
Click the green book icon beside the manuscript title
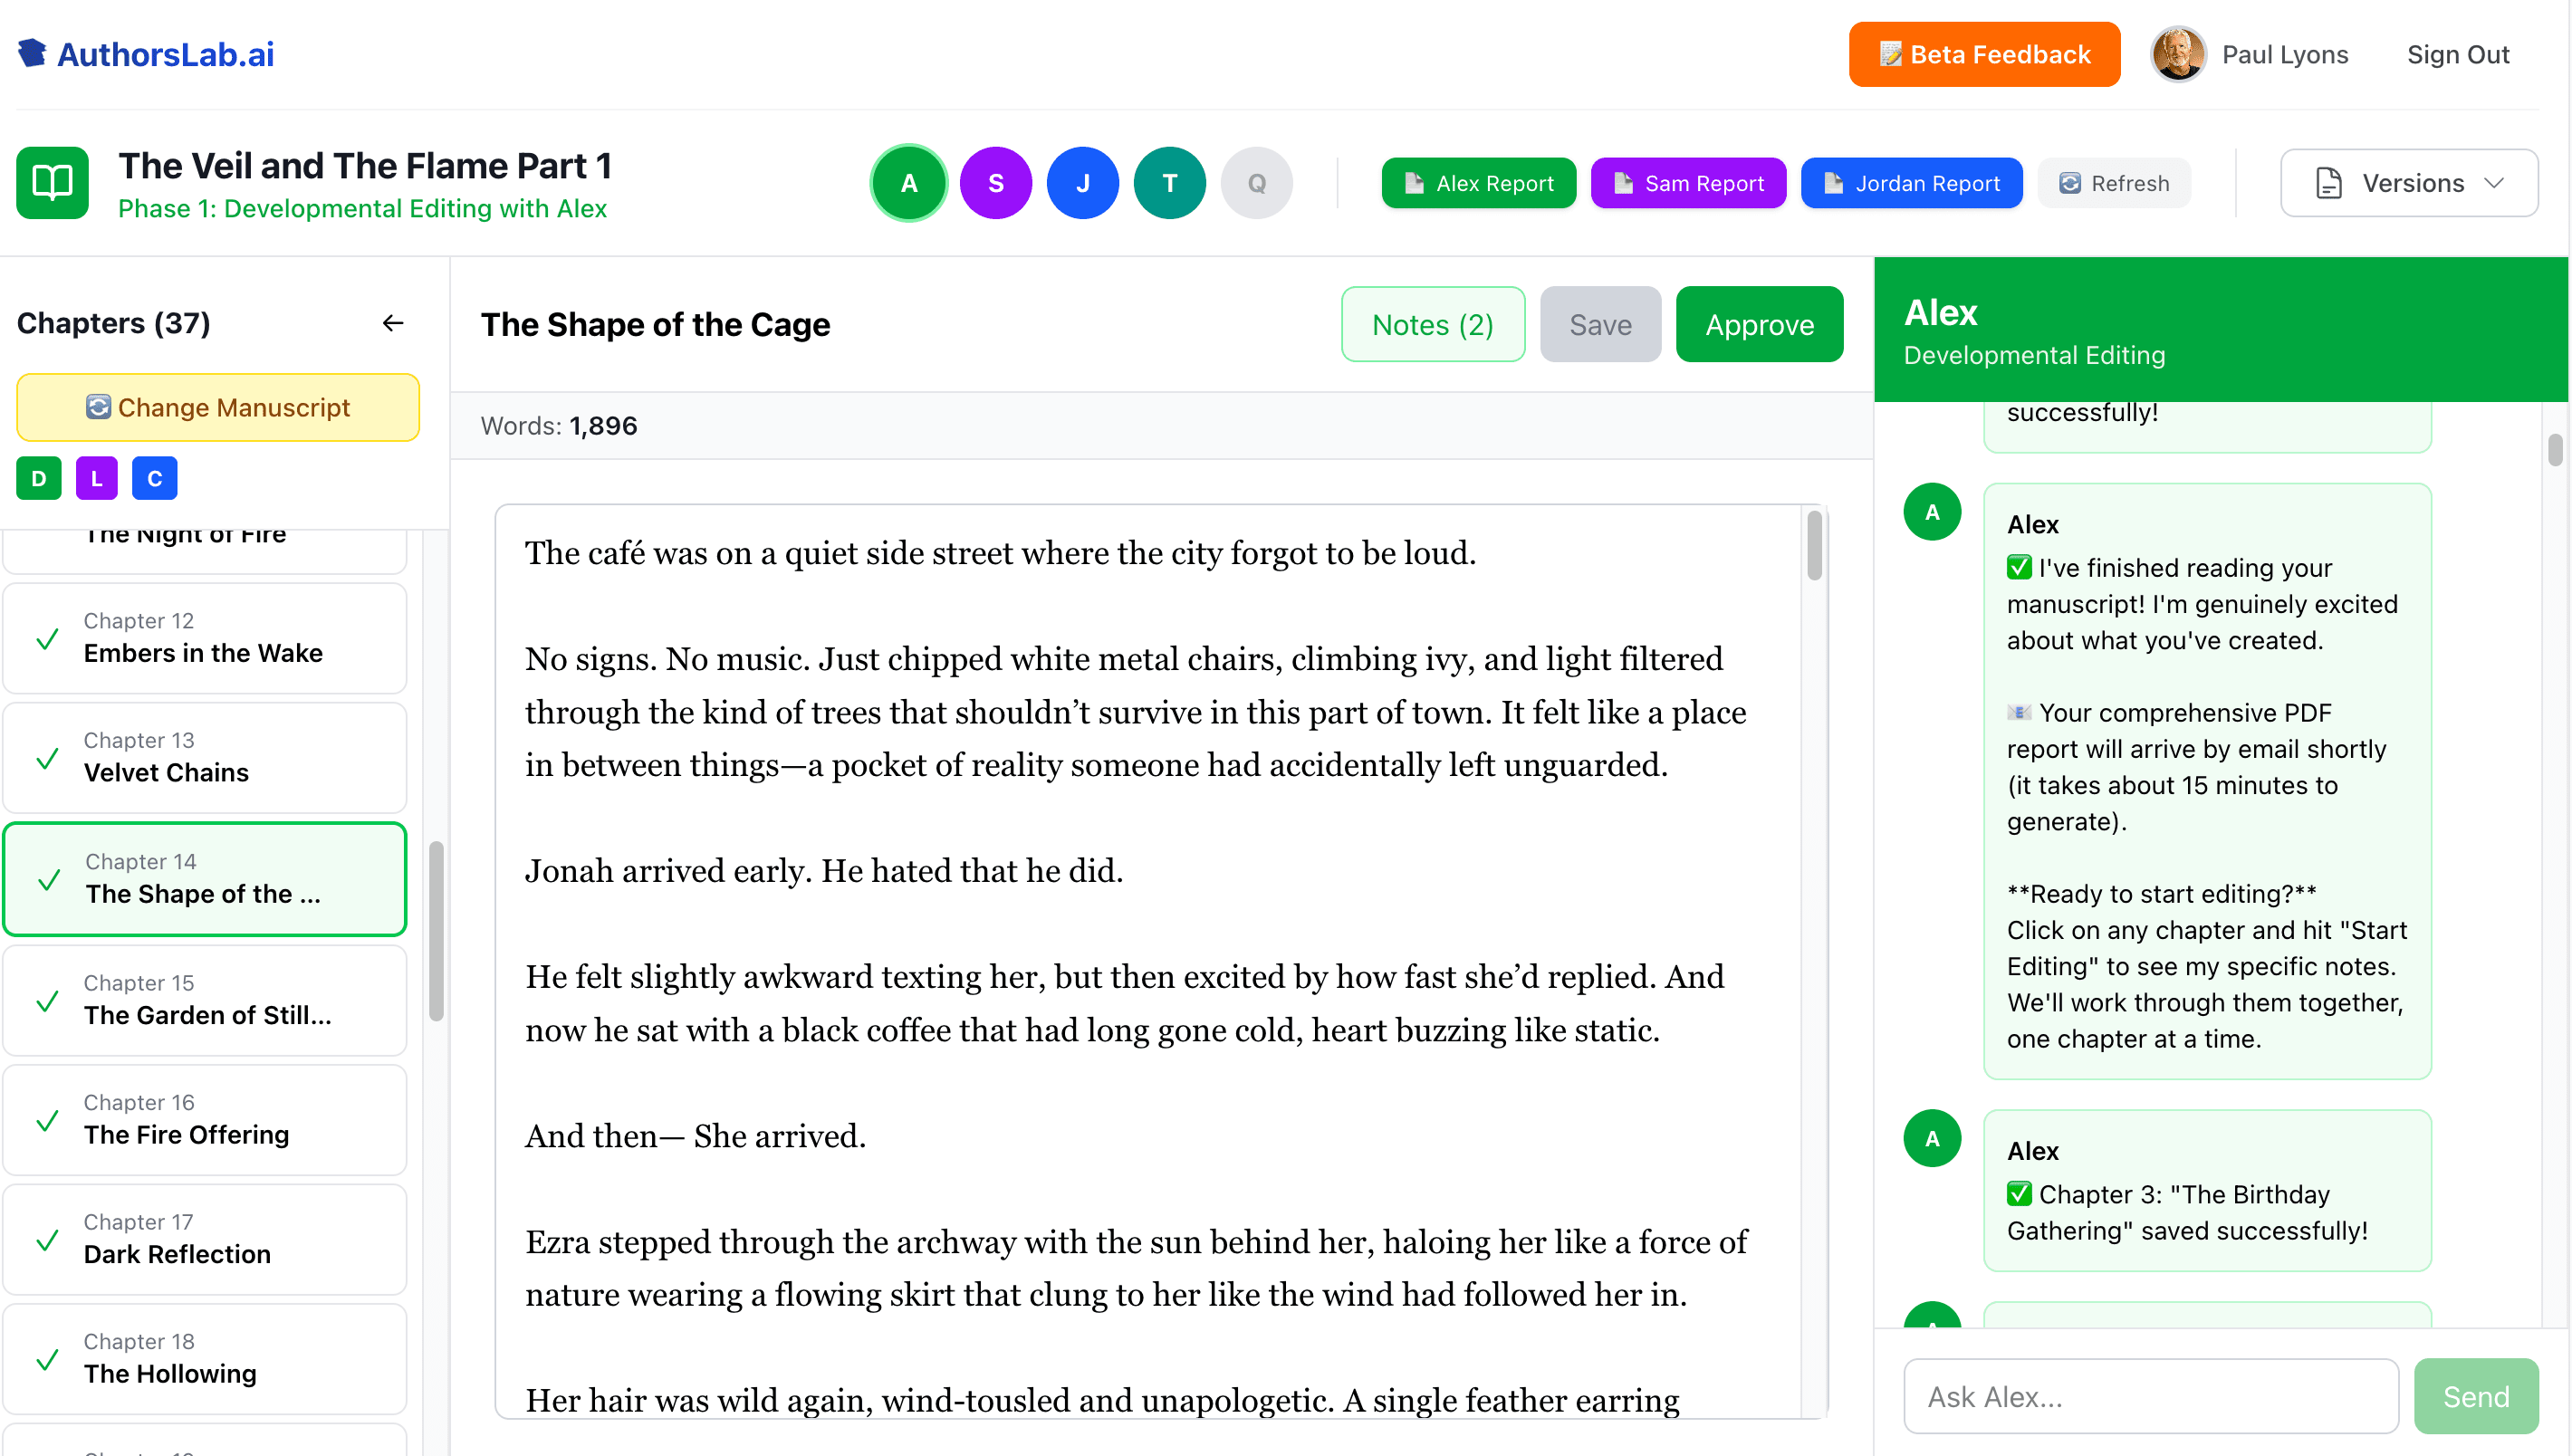pos(52,182)
